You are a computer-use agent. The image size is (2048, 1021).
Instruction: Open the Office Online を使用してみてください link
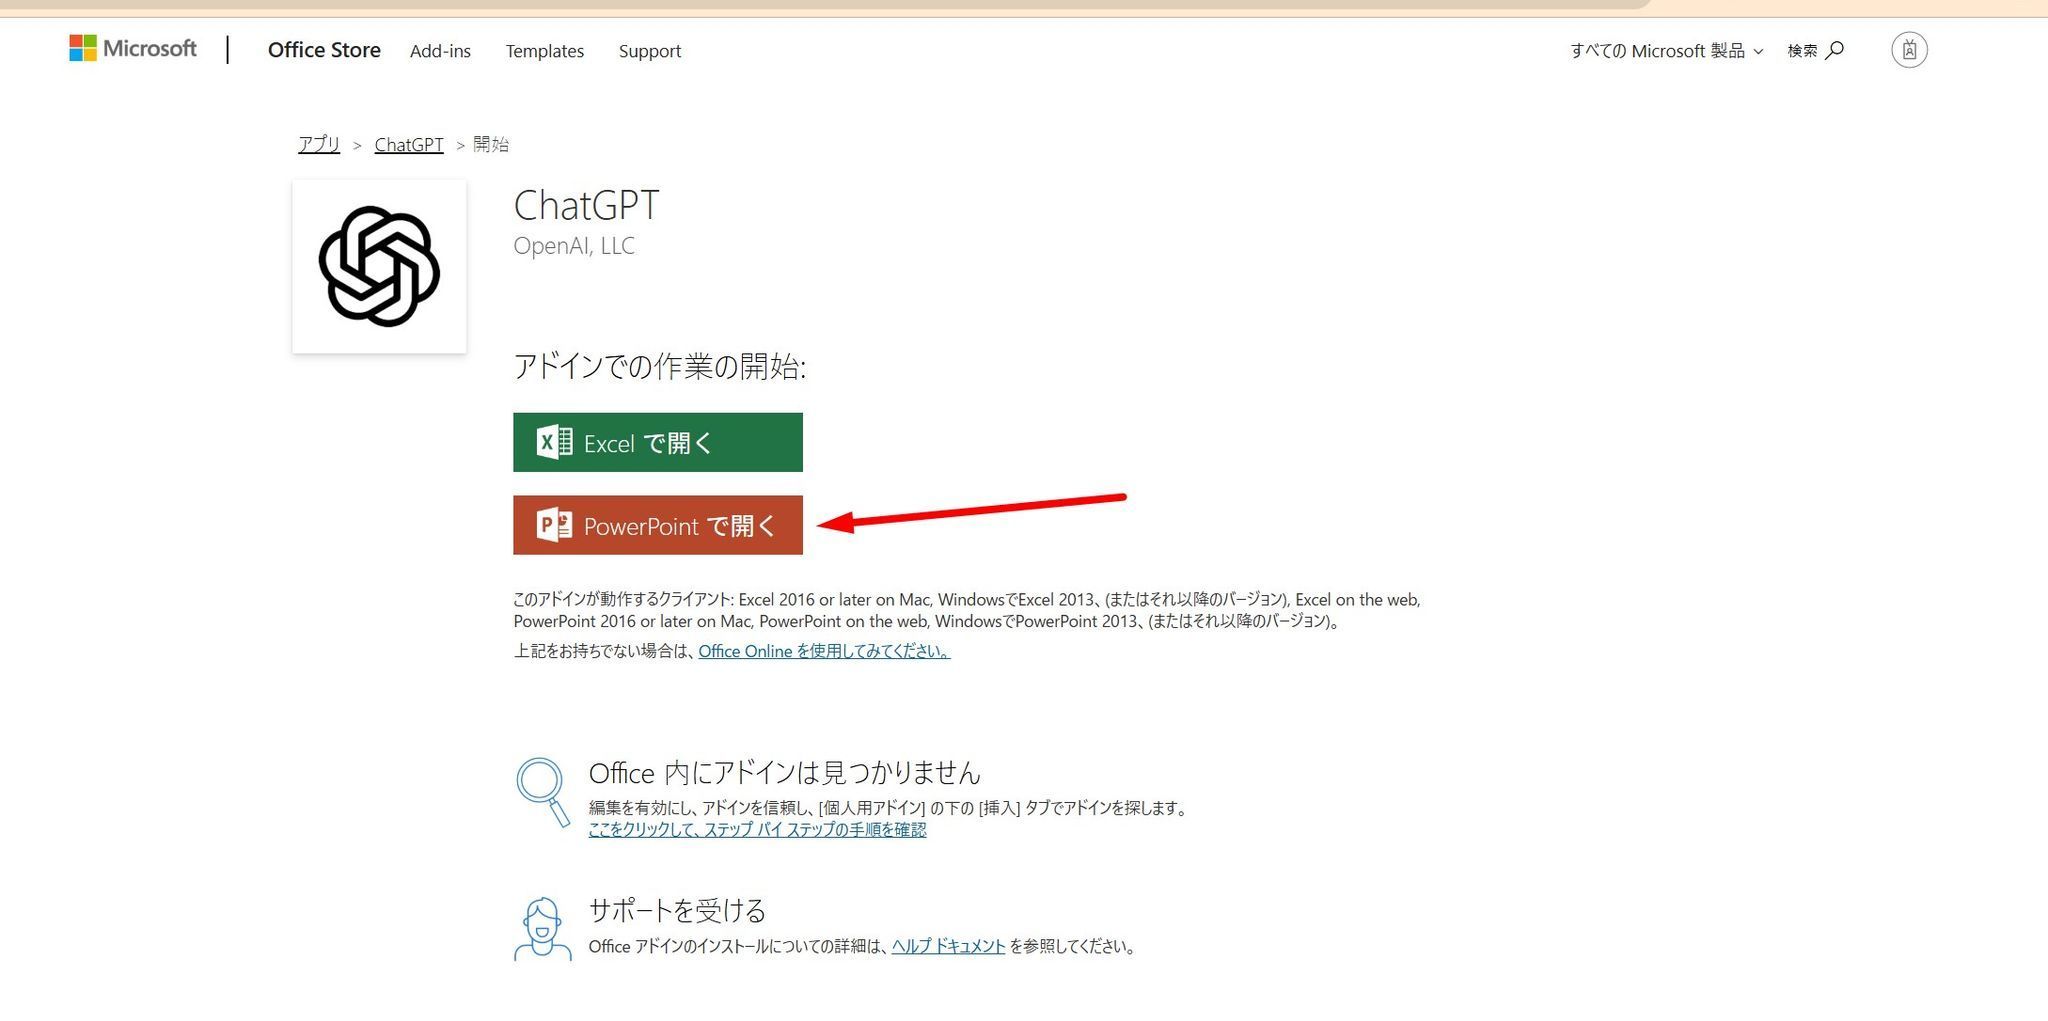[824, 651]
